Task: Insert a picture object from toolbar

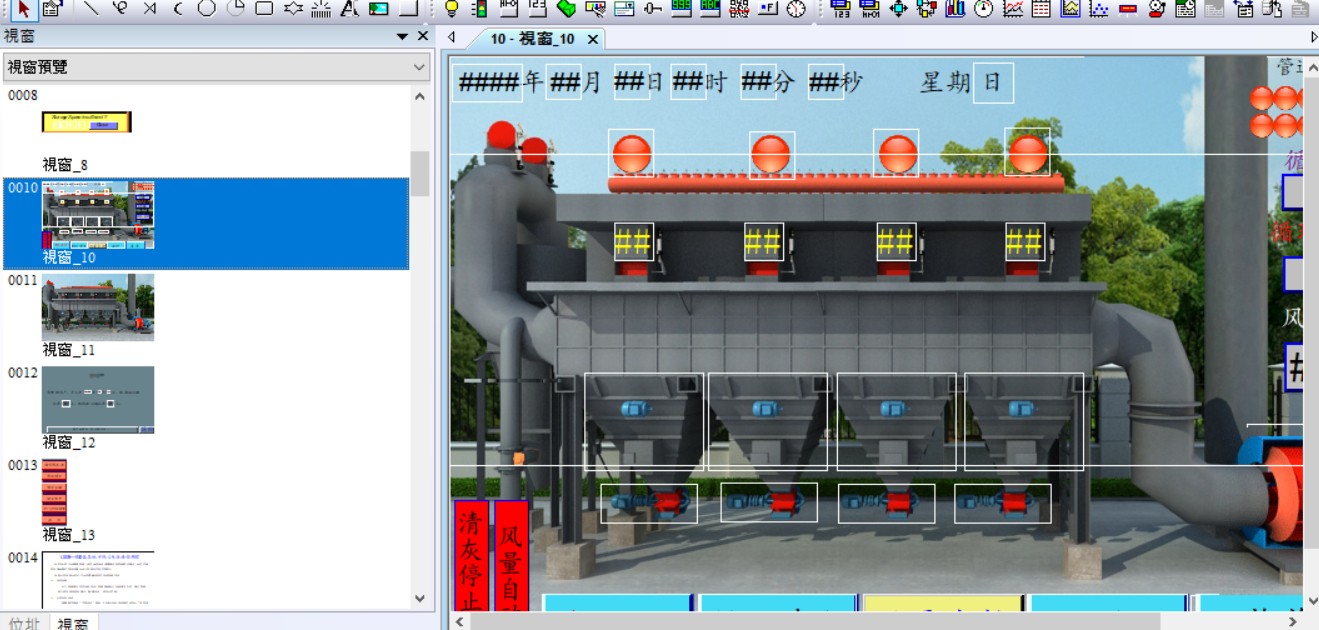Action: pos(378,9)
